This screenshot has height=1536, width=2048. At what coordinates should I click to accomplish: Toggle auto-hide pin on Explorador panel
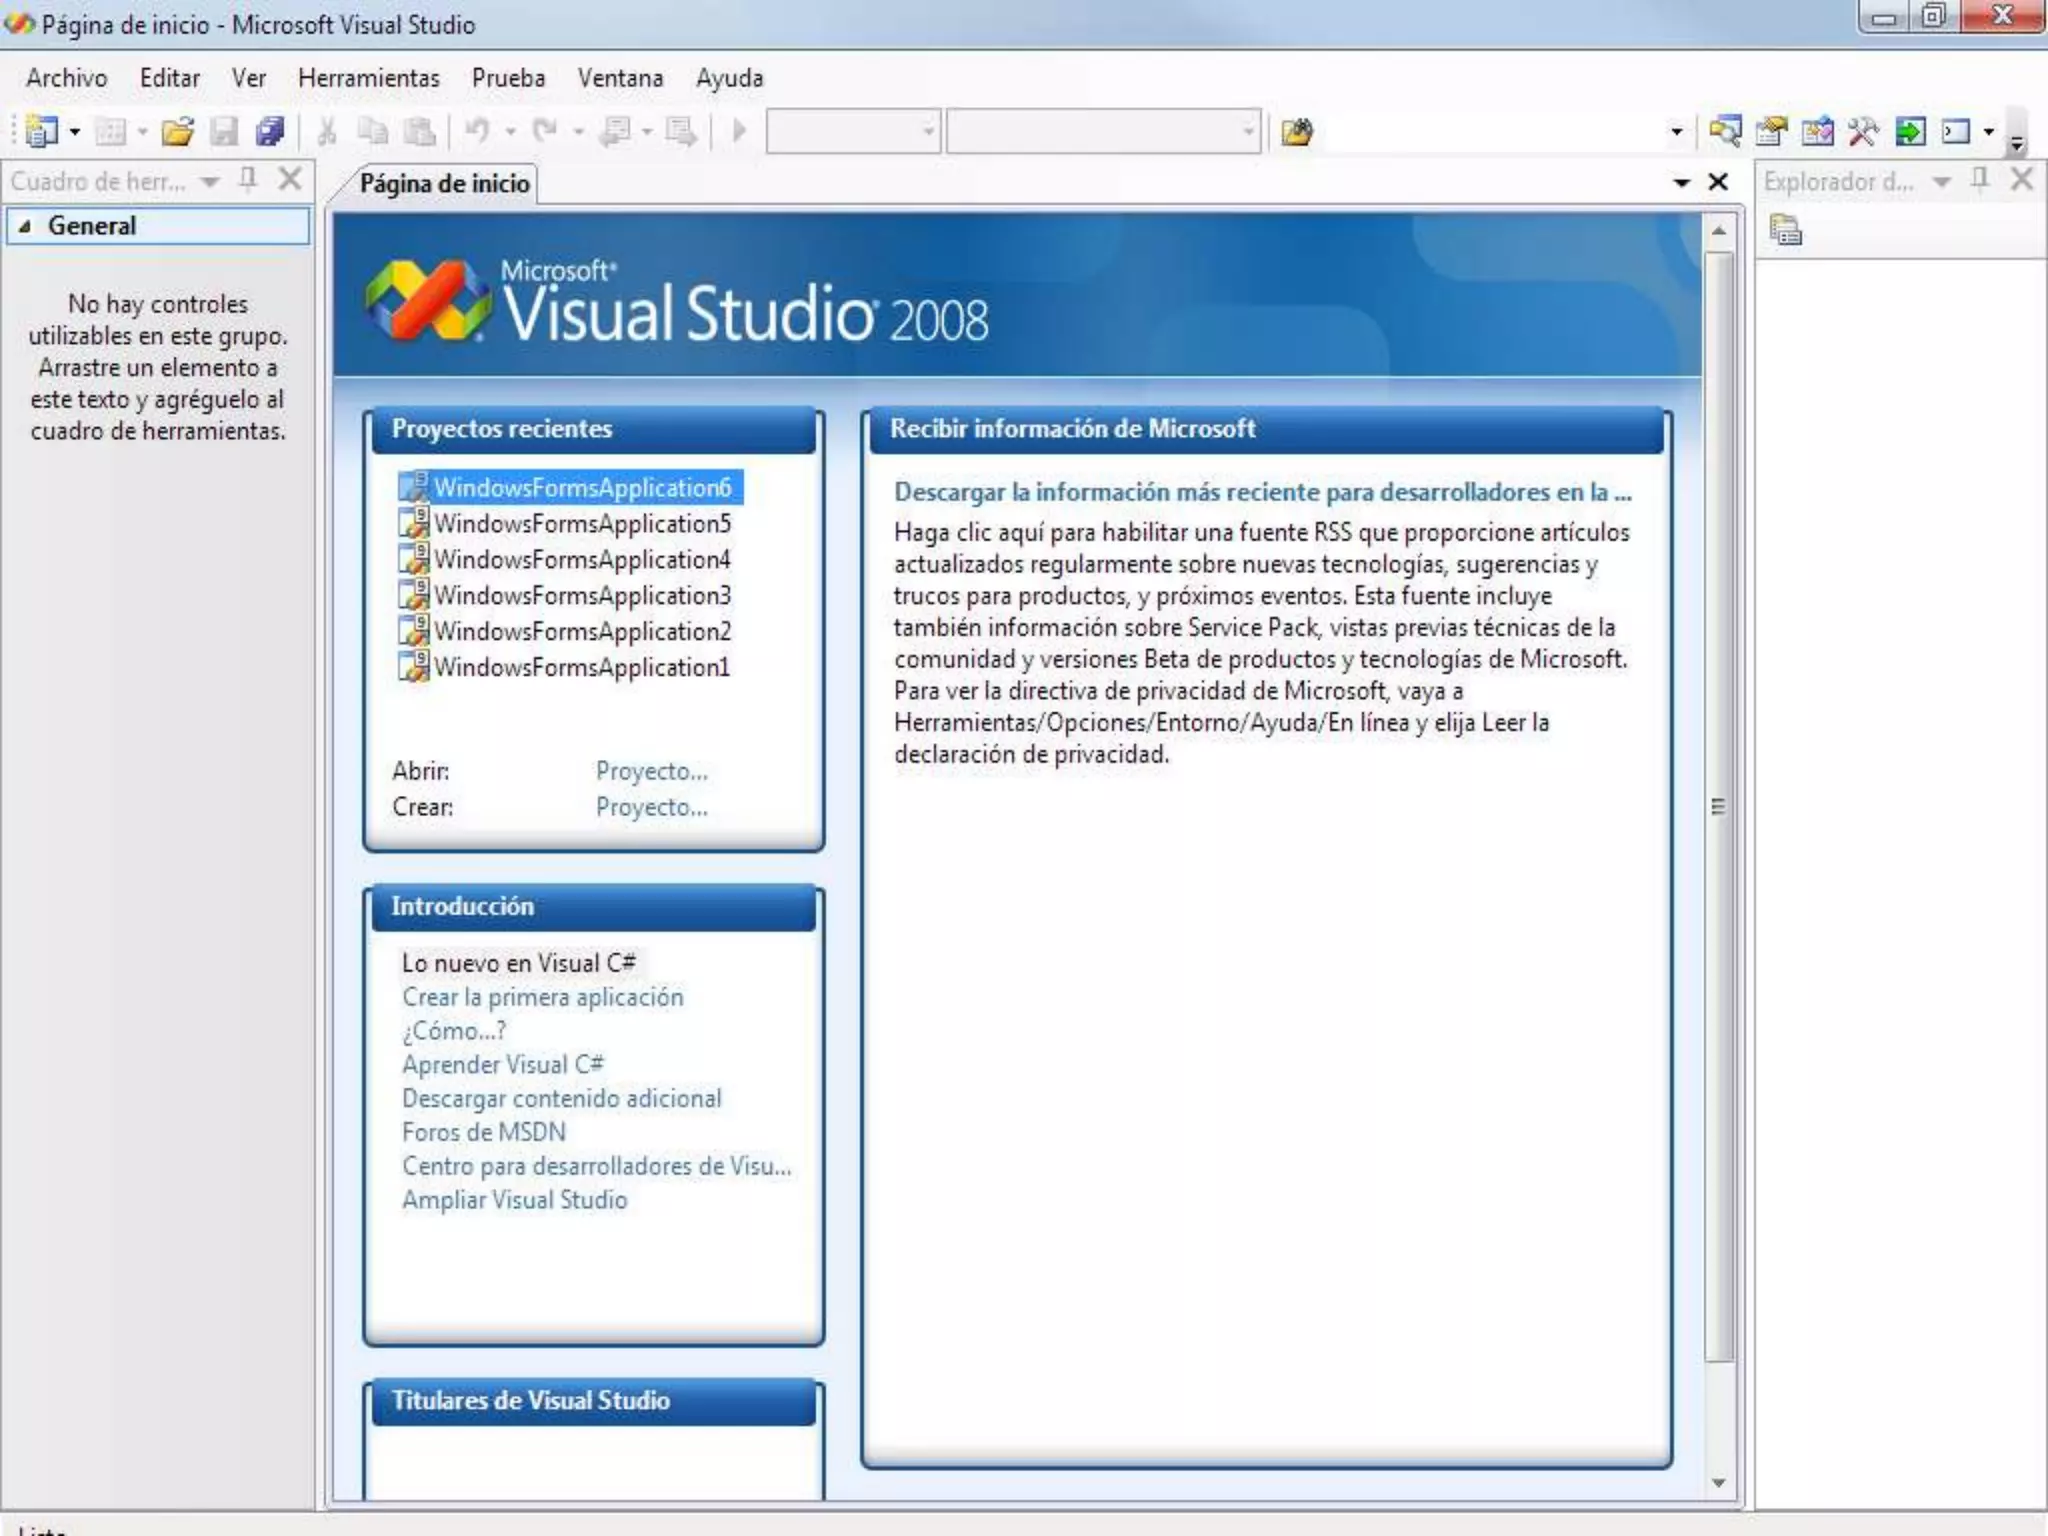click(1979, 180)
